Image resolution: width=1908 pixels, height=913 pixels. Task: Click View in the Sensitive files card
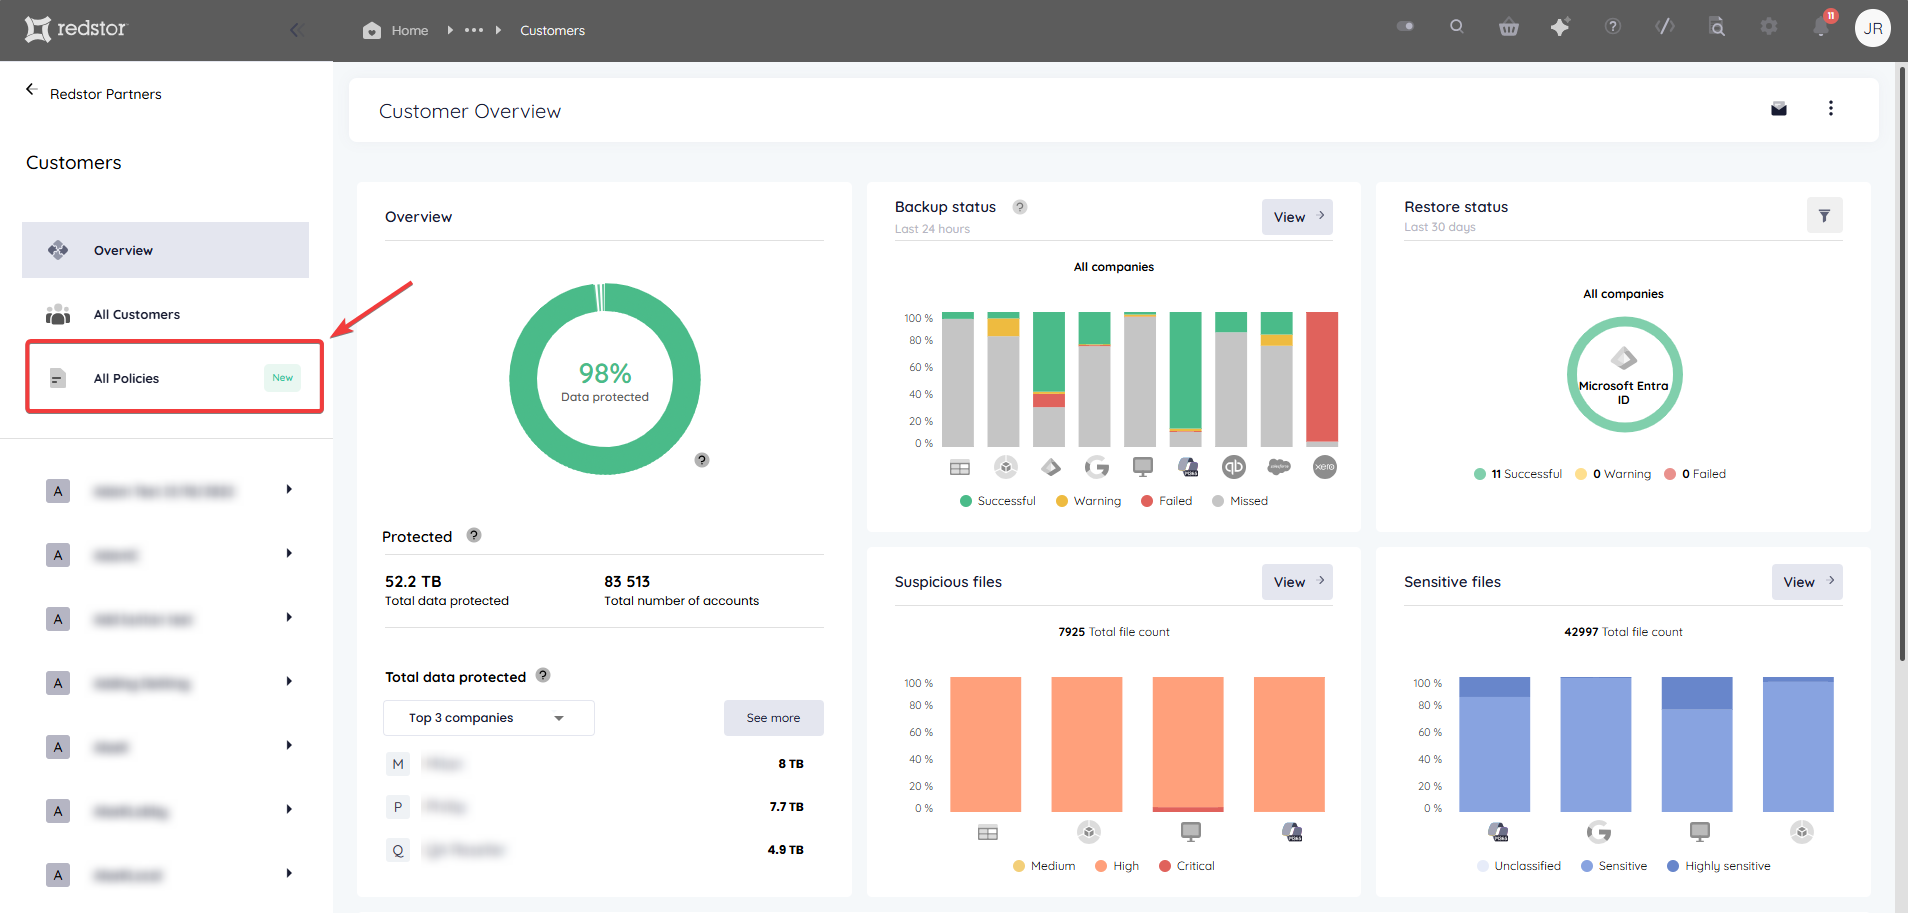(x=1806, y=582)
